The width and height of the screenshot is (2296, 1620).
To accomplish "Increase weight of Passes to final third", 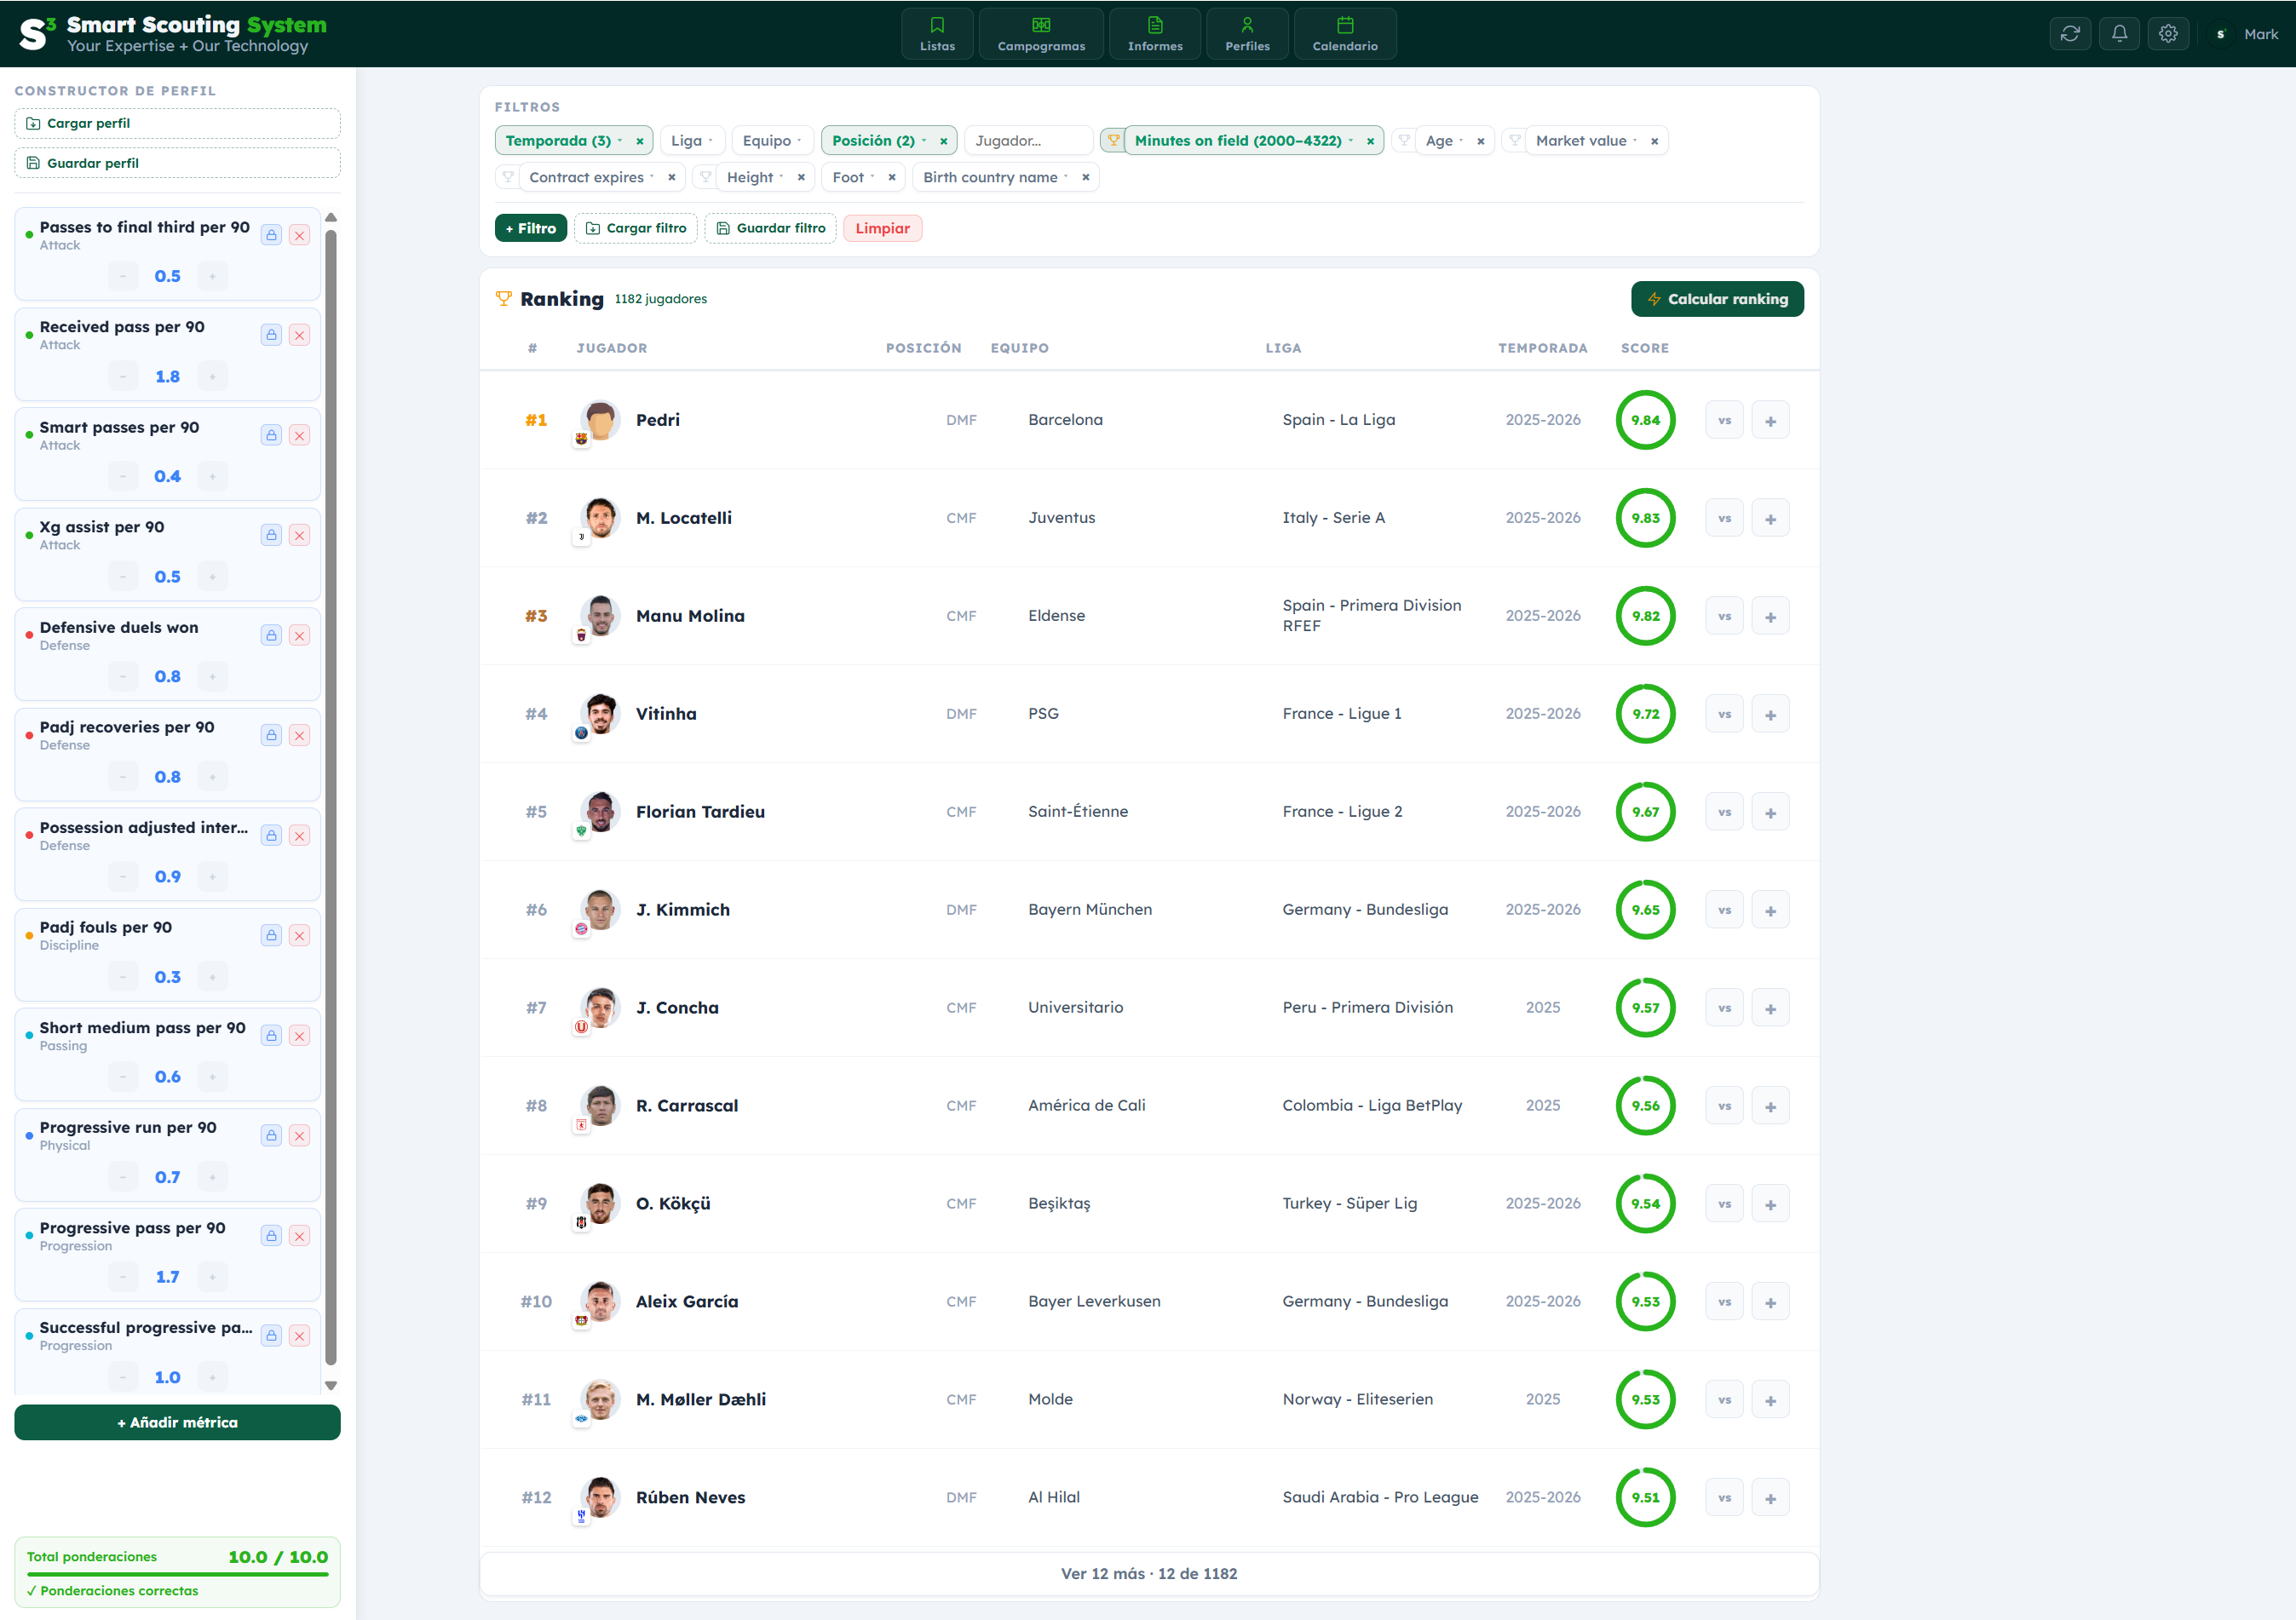I will (212, 276).
